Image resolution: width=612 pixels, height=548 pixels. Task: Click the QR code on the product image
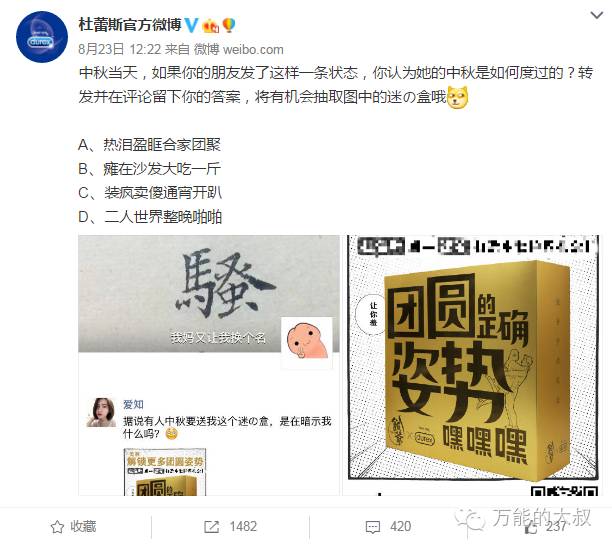564,490
